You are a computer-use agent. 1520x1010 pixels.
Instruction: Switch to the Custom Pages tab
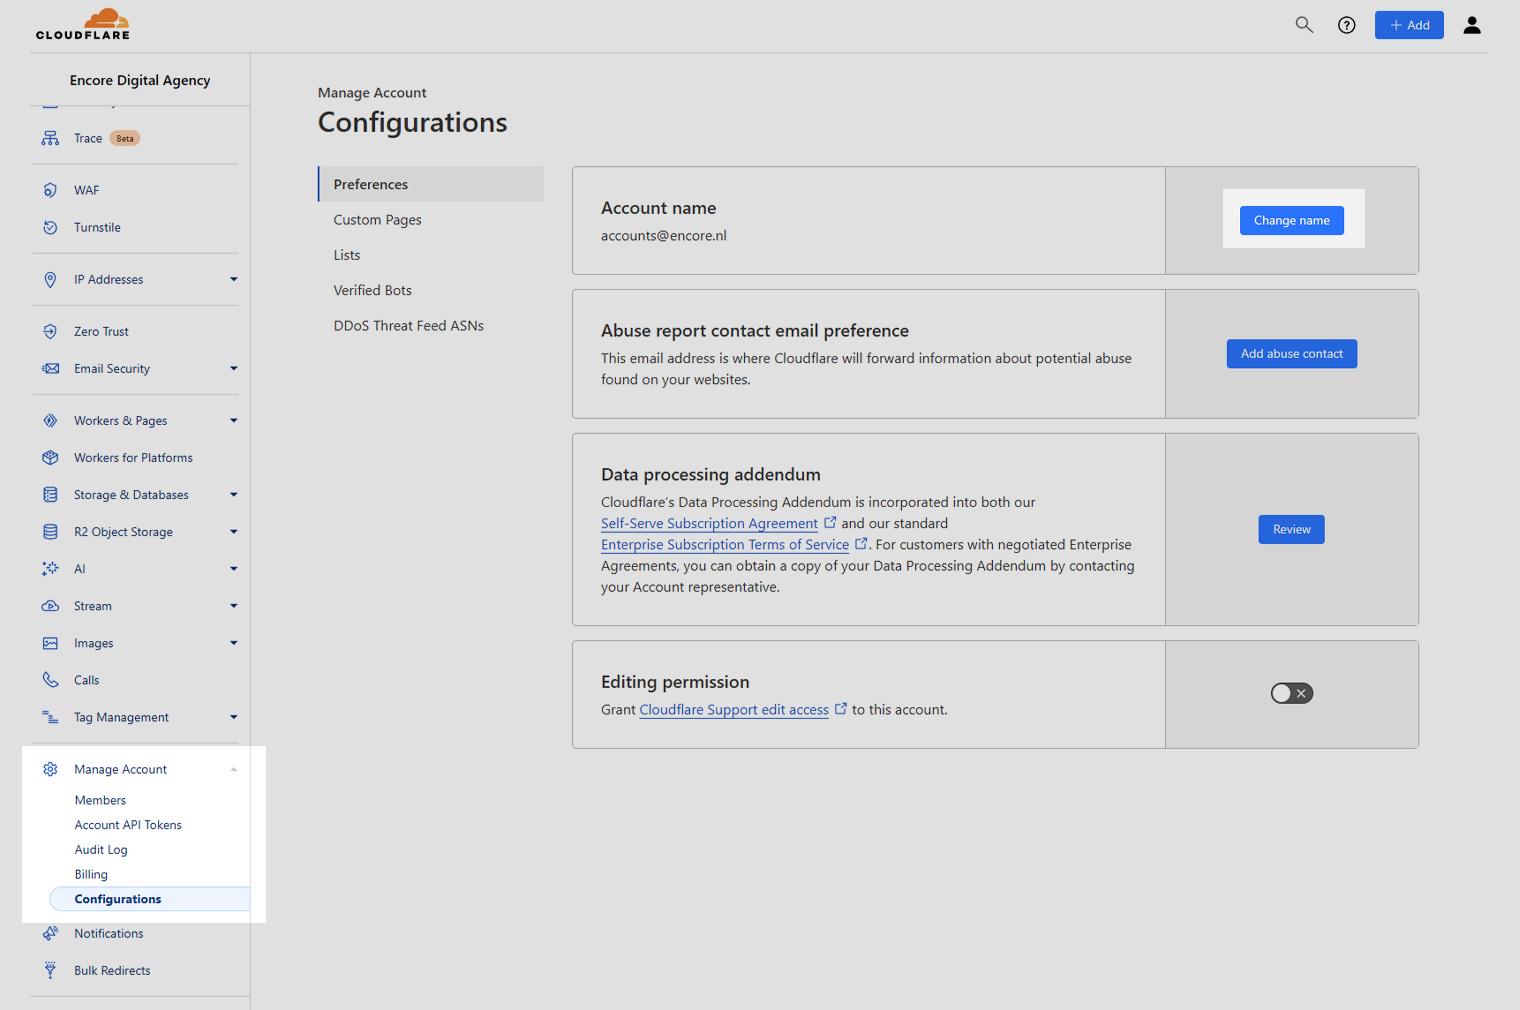click(x=377, y=220)
